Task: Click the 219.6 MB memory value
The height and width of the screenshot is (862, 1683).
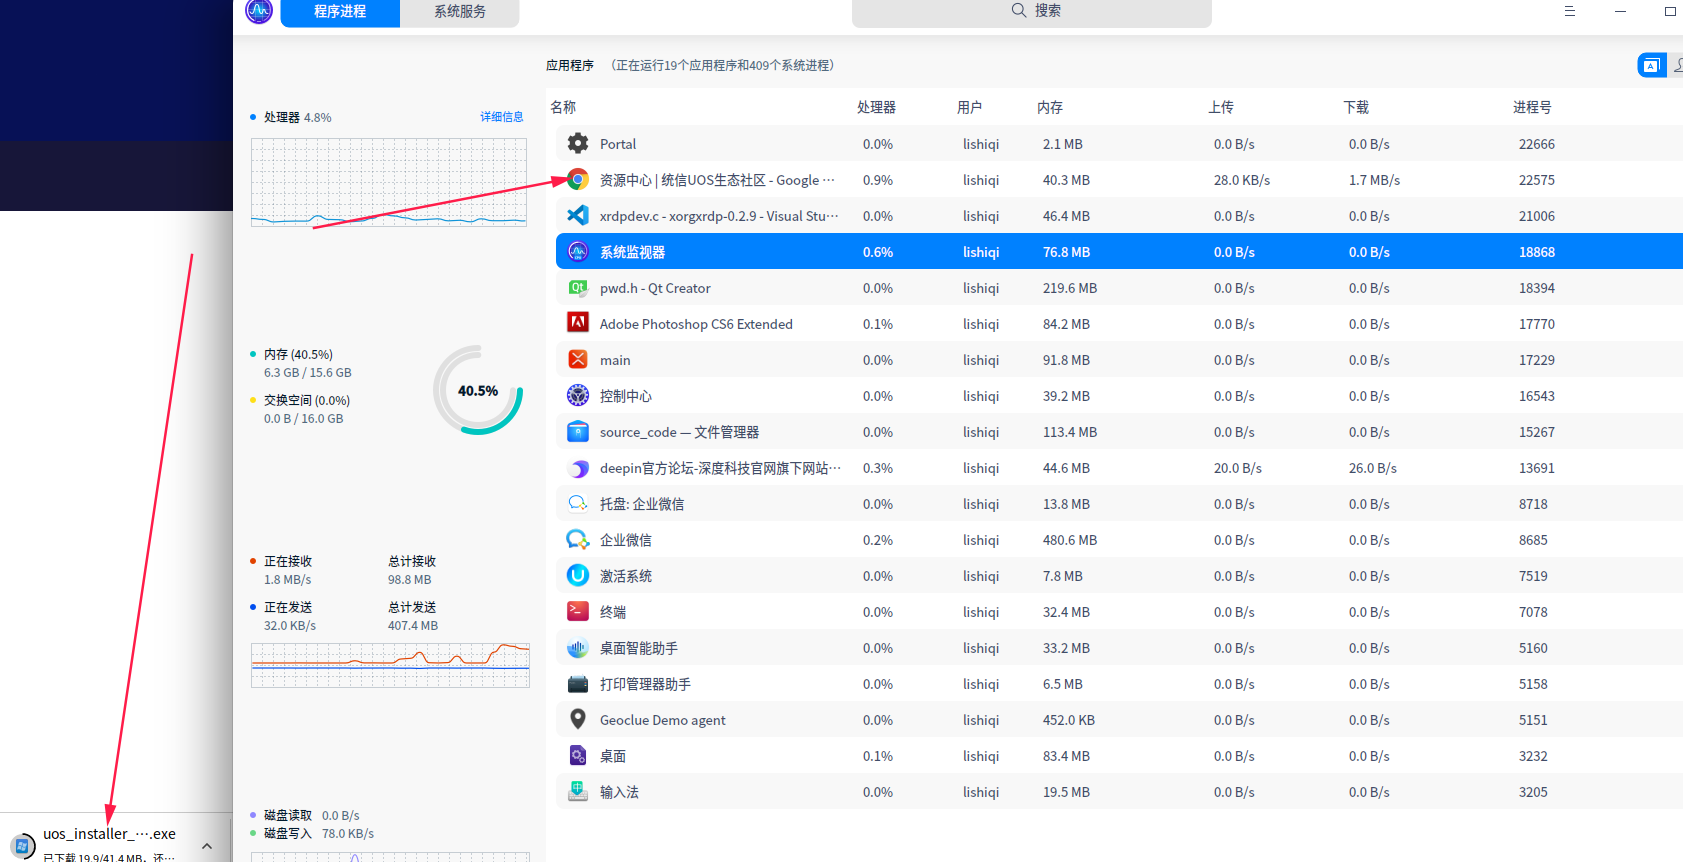Action: pyautogui.click(x=1070, y=288)
